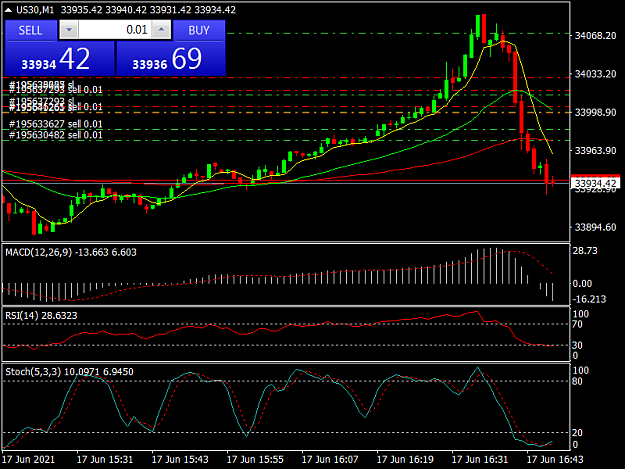Click the 34068.20 price axis label
Image resolution: width=625 pixels, height=469 pixels.
point(596,36)
